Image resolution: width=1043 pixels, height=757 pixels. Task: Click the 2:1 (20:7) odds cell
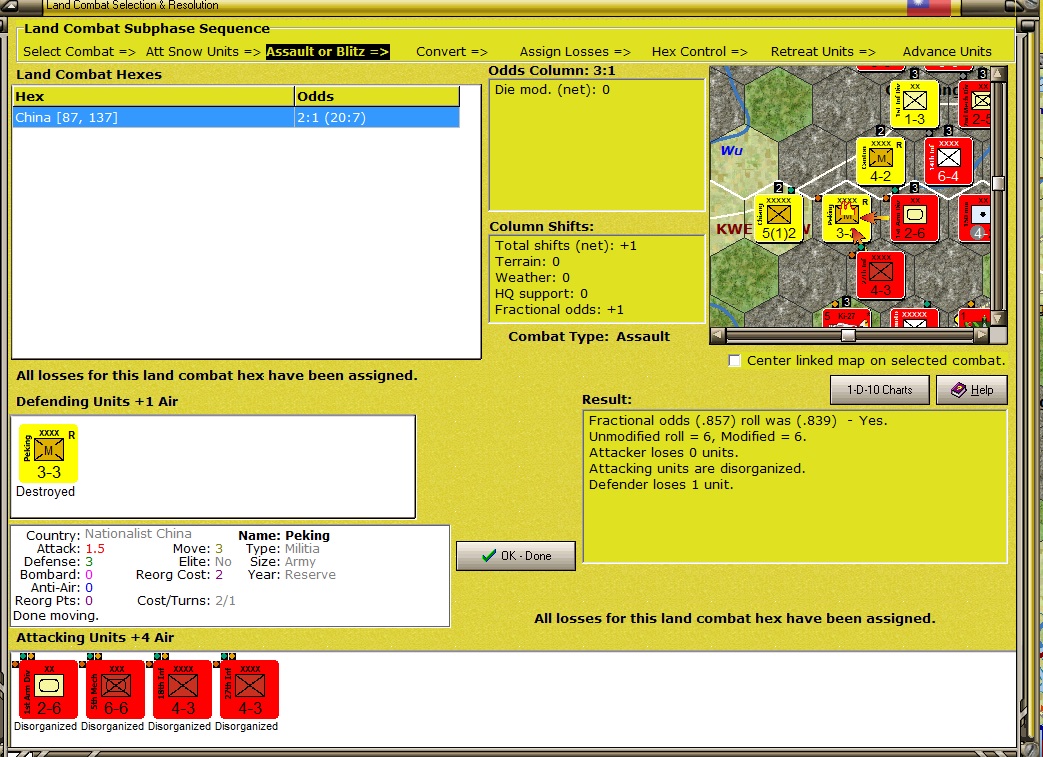click(377, 118)
